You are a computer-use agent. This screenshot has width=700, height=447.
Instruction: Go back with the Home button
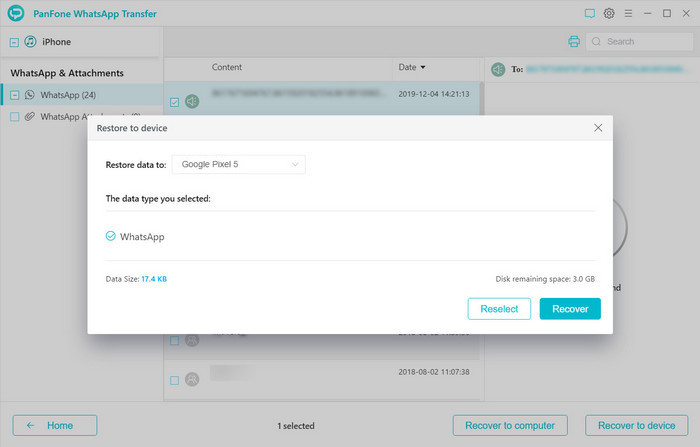click(55, 425)
